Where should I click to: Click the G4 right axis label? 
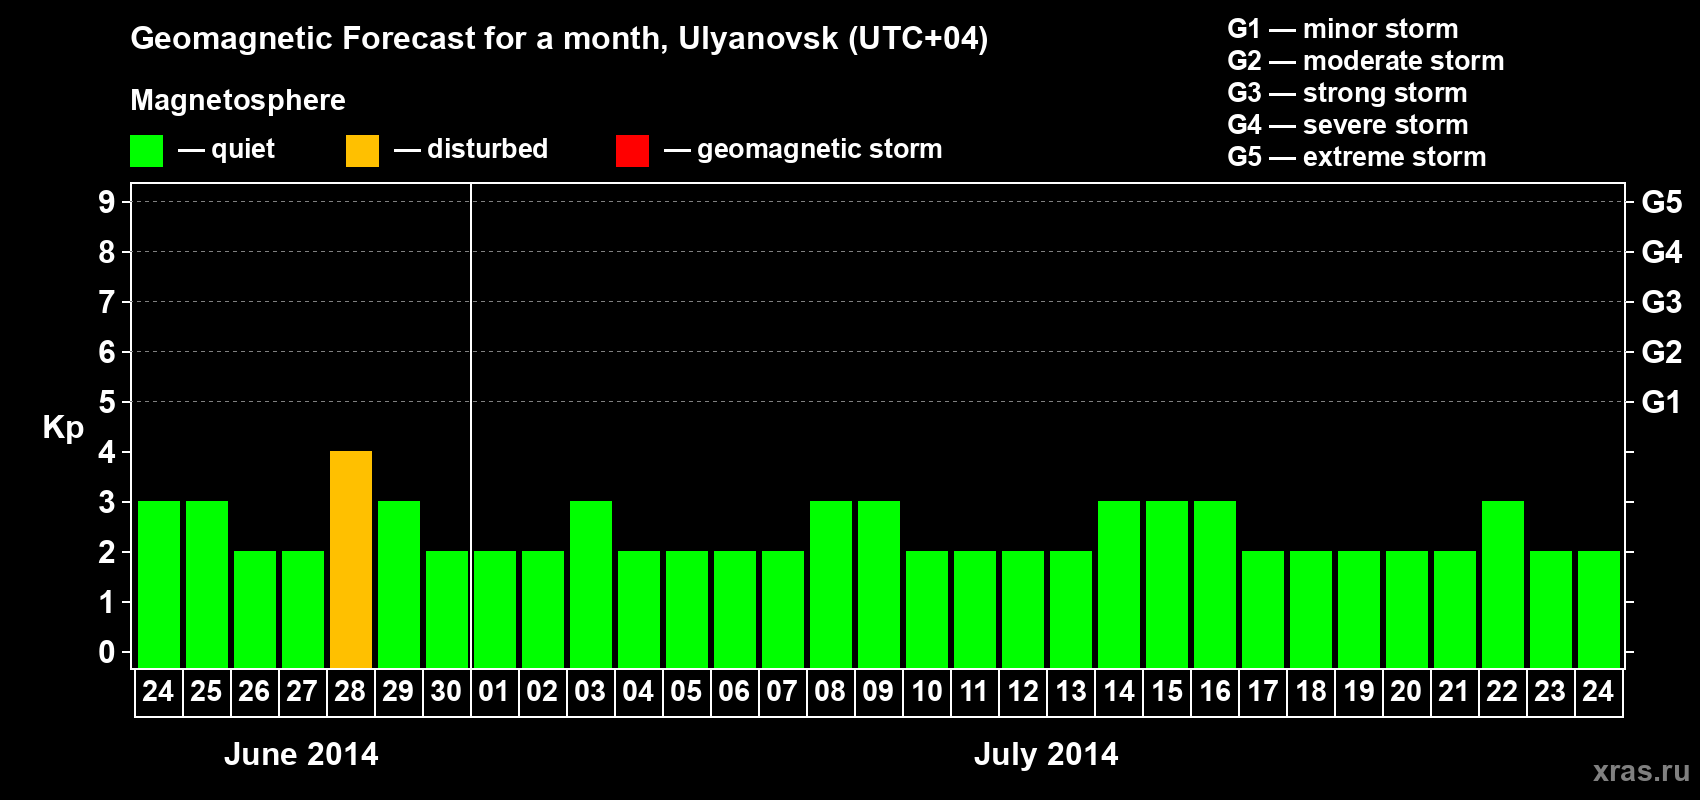point(1662,252)
